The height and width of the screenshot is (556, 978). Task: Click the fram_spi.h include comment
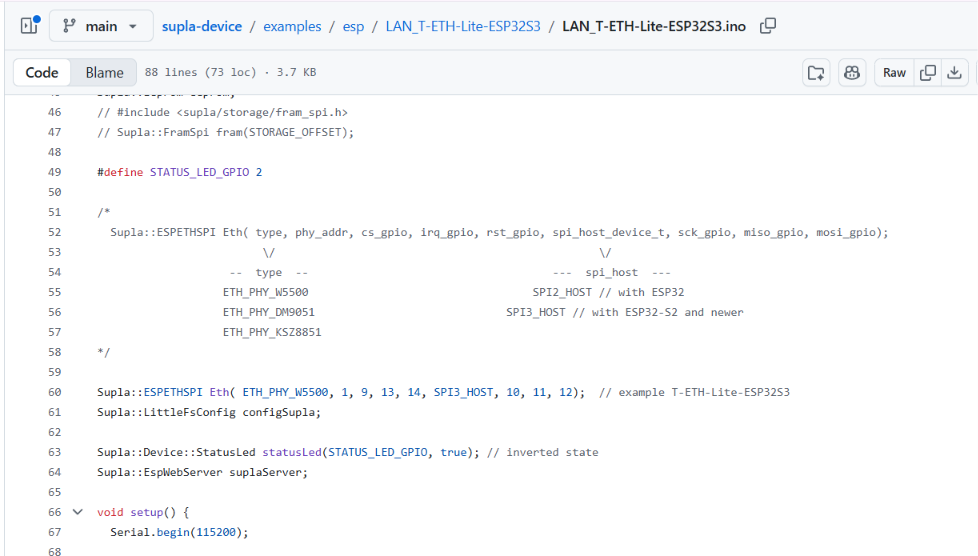[223, 112]
